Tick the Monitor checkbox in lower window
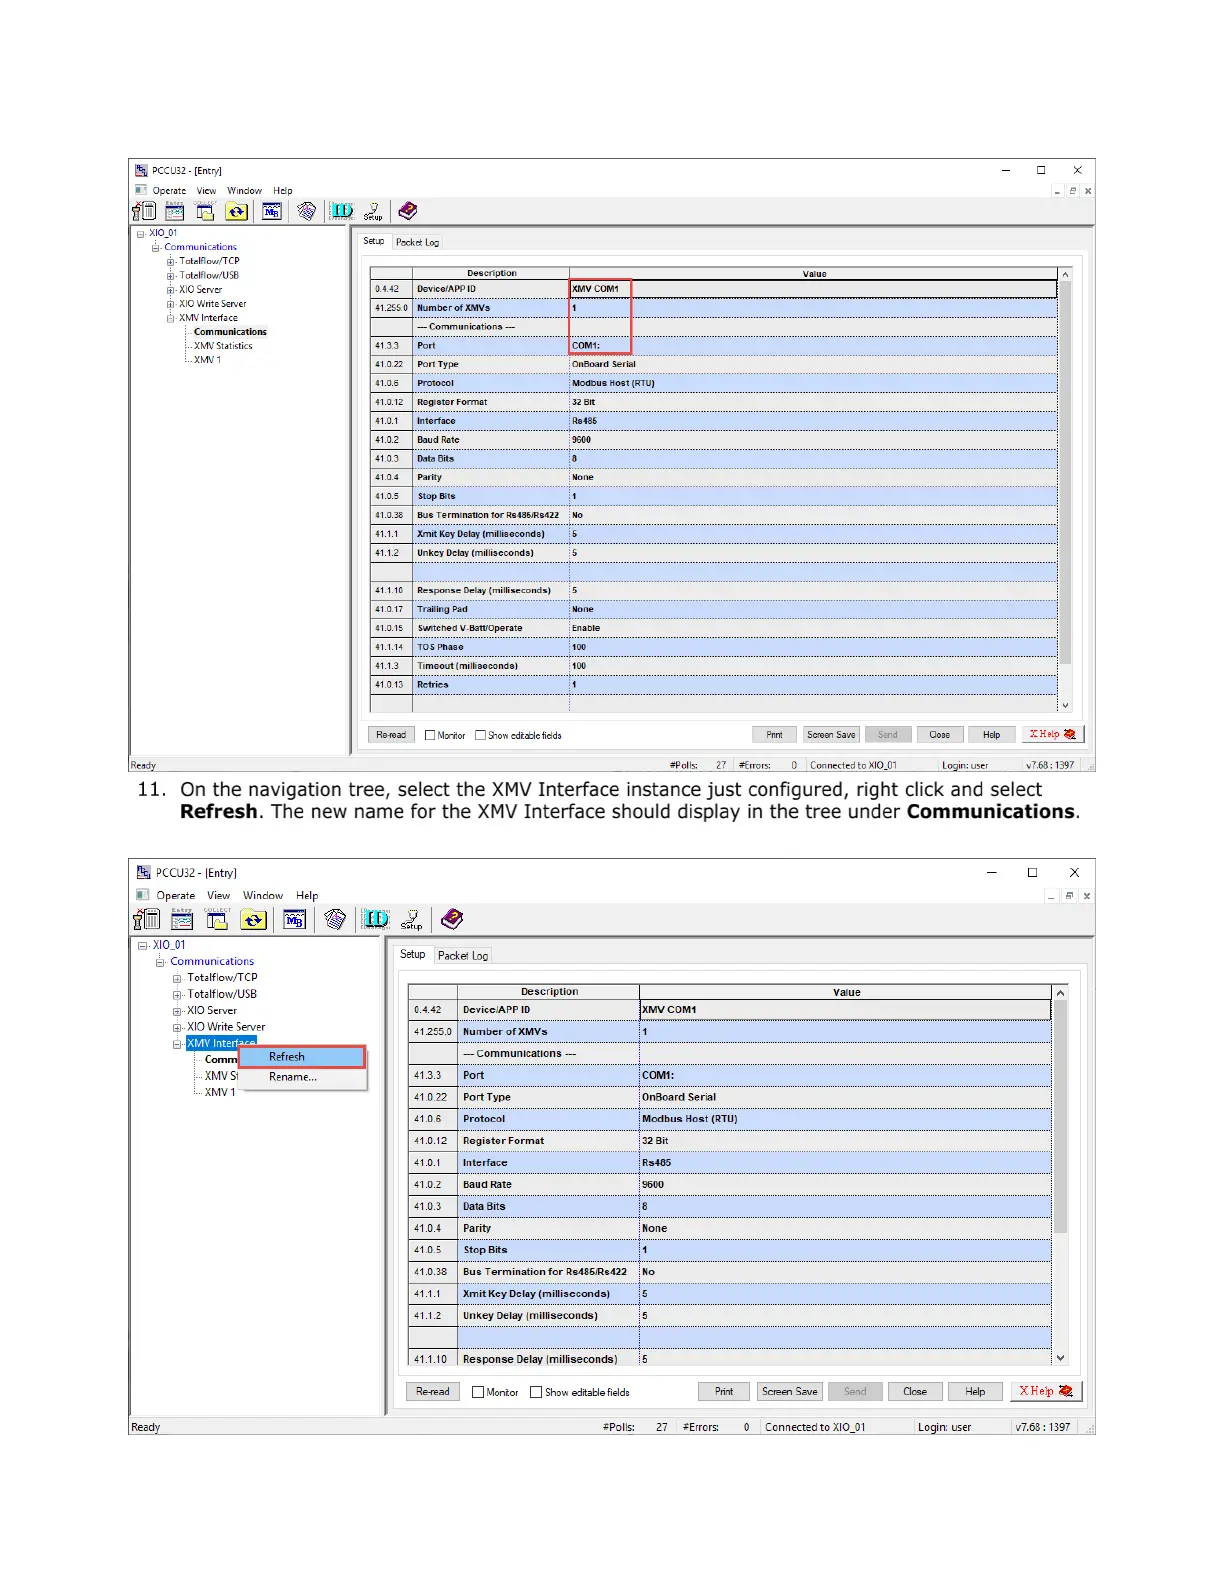The image size is (1224, 1584). tap(478, 1392)
